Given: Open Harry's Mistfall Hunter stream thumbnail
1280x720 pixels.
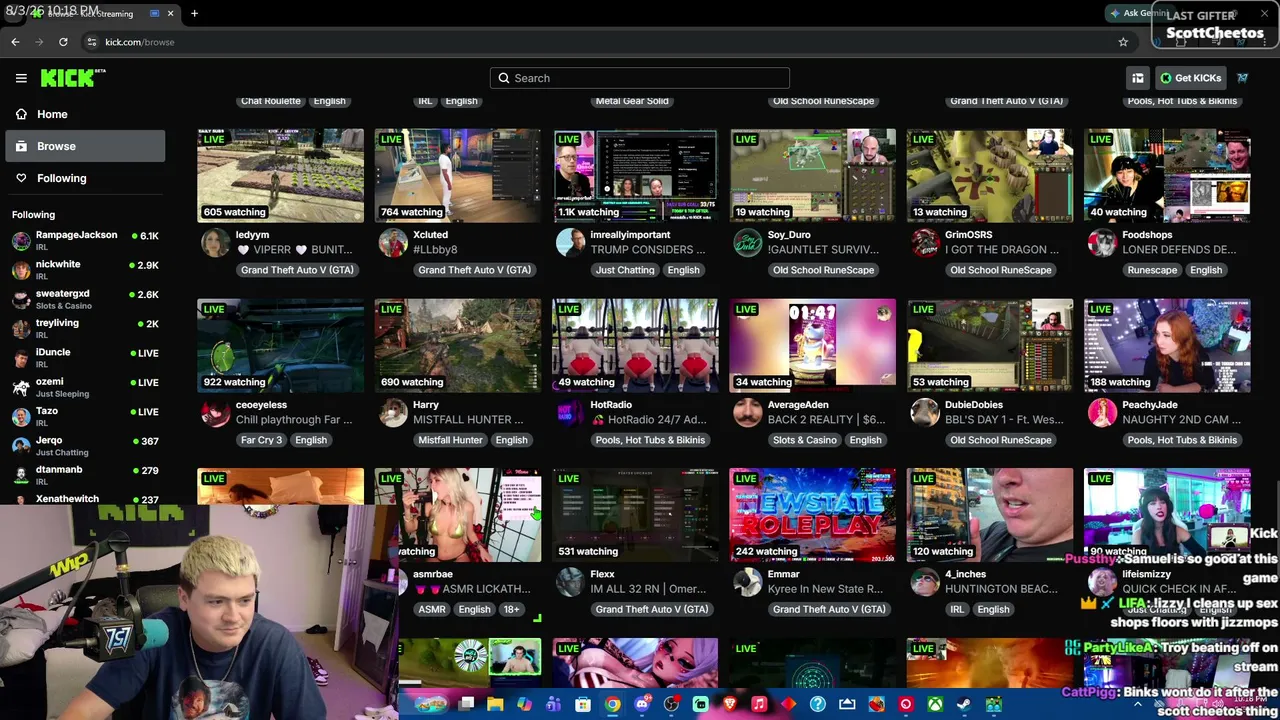Looking at the screenshot, I should coord(458,345).
